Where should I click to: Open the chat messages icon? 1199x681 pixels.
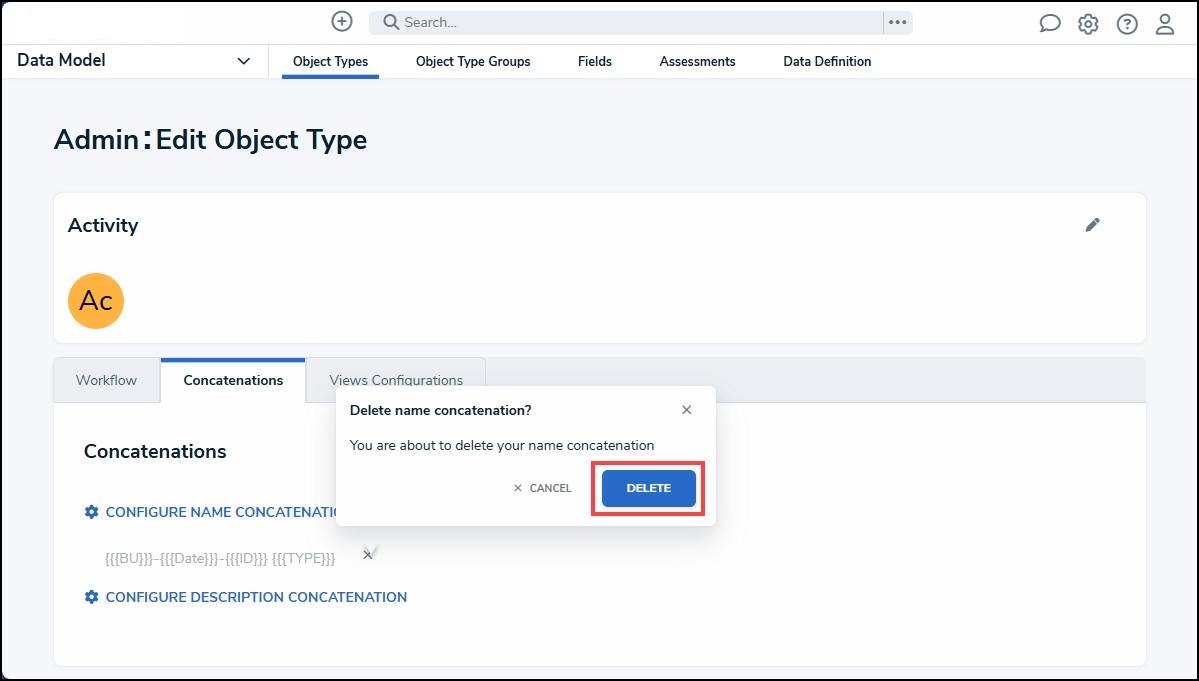point(1050,24)
